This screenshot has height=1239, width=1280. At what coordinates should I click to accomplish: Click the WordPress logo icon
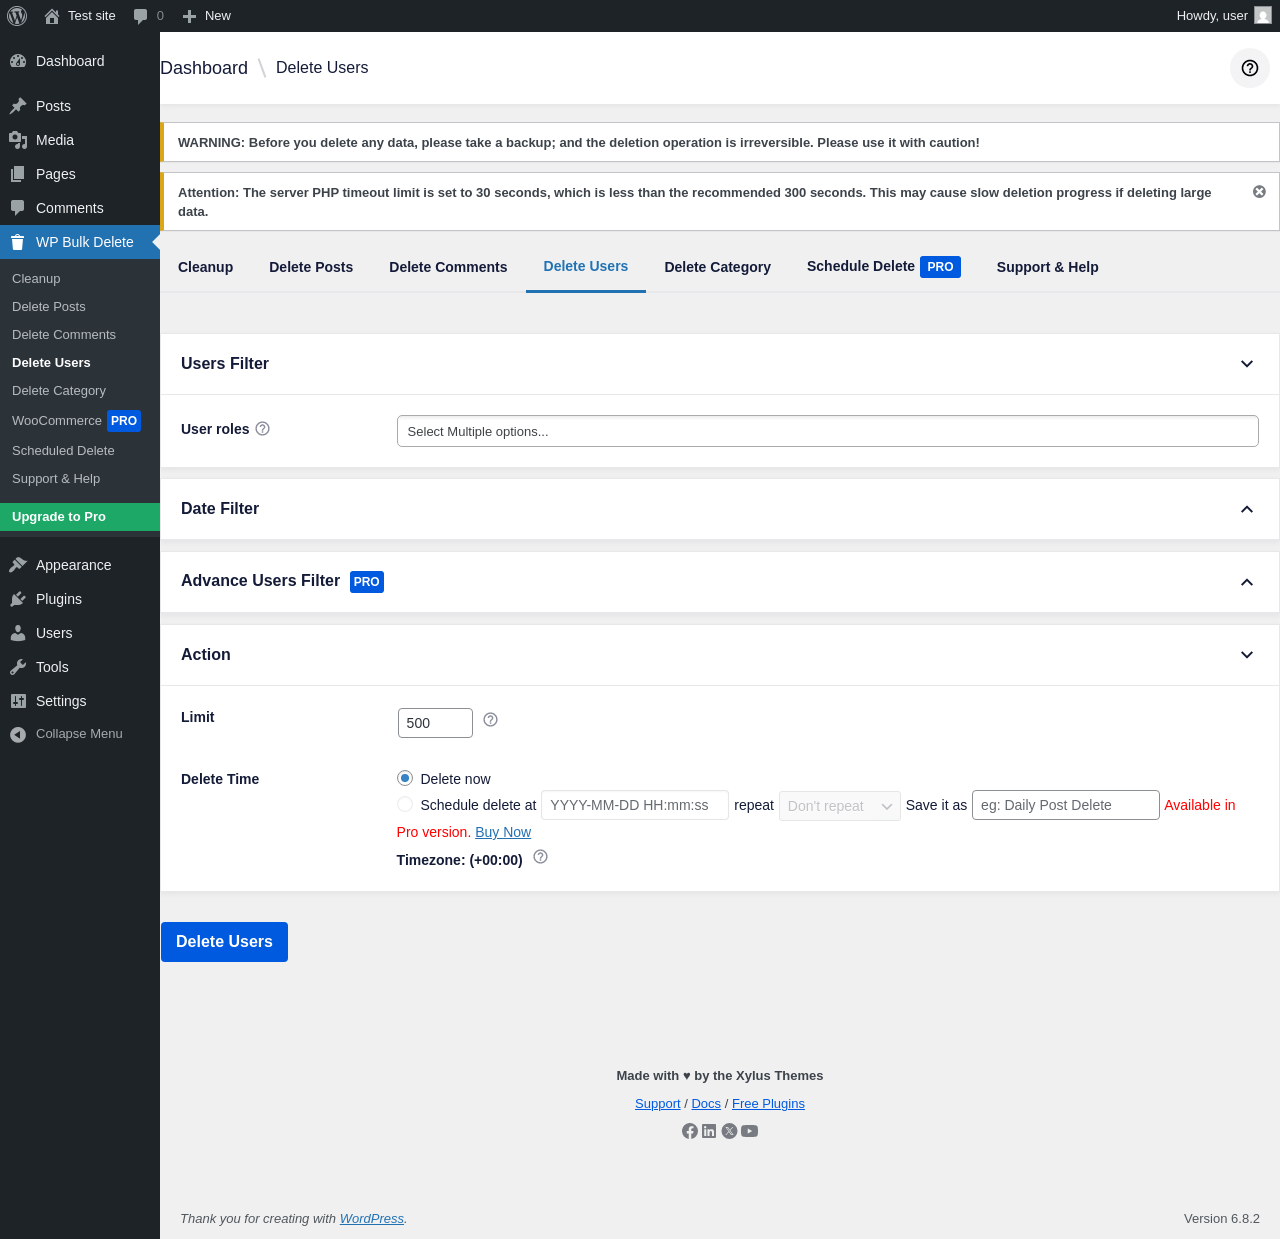(17, 16)
